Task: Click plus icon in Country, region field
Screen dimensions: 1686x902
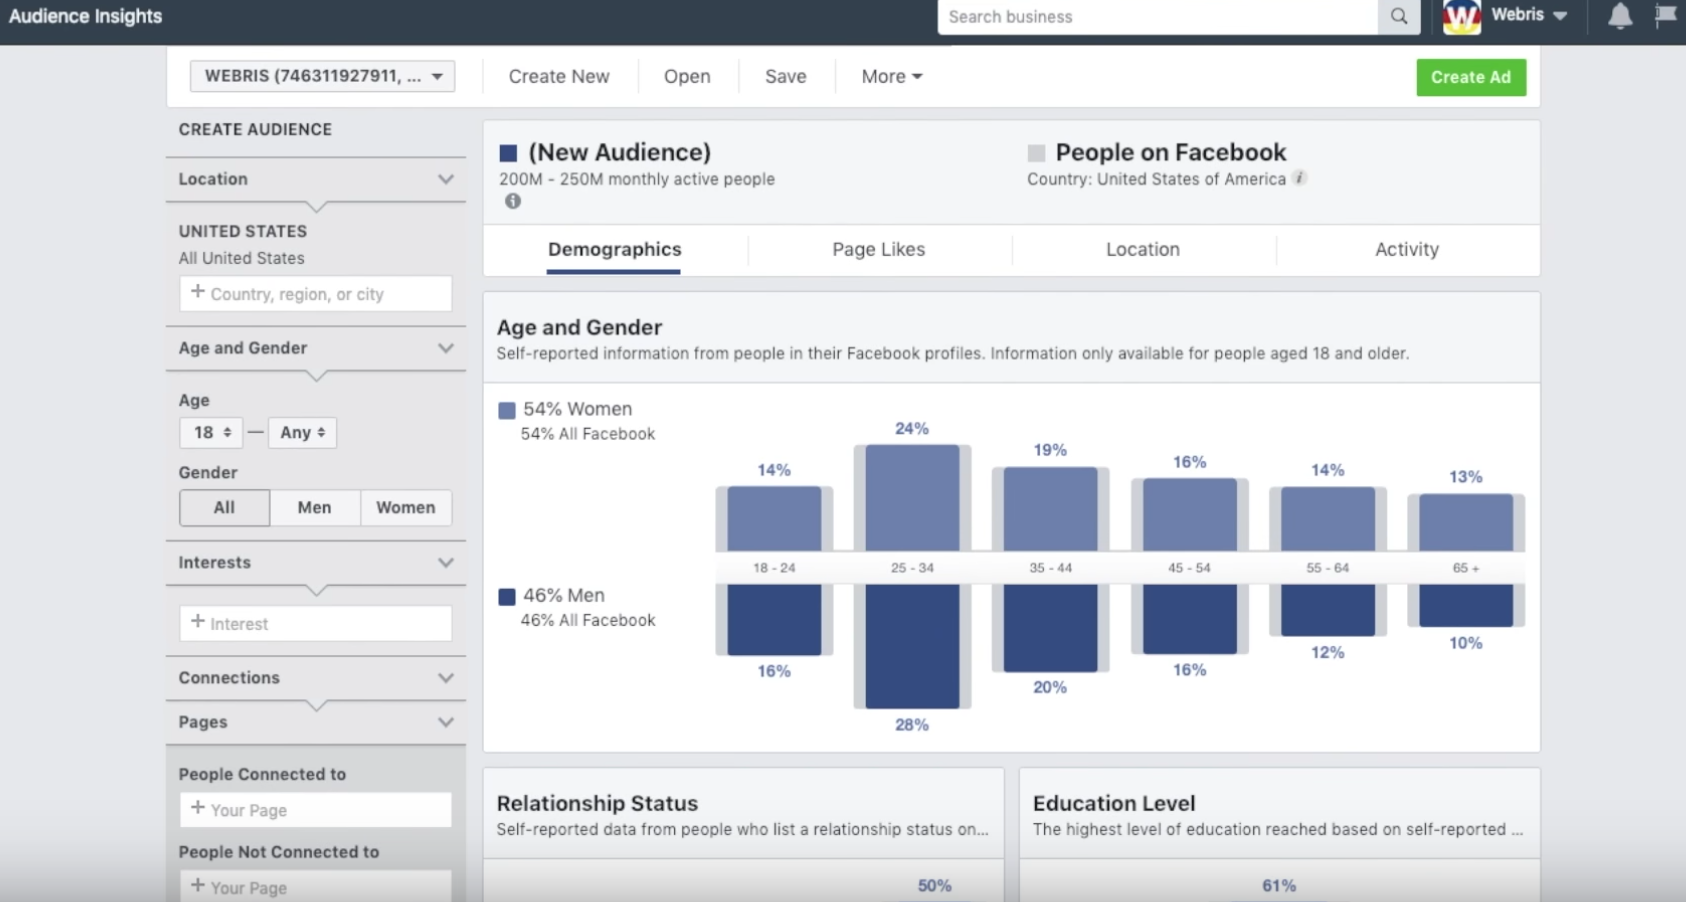Action: 198,292
